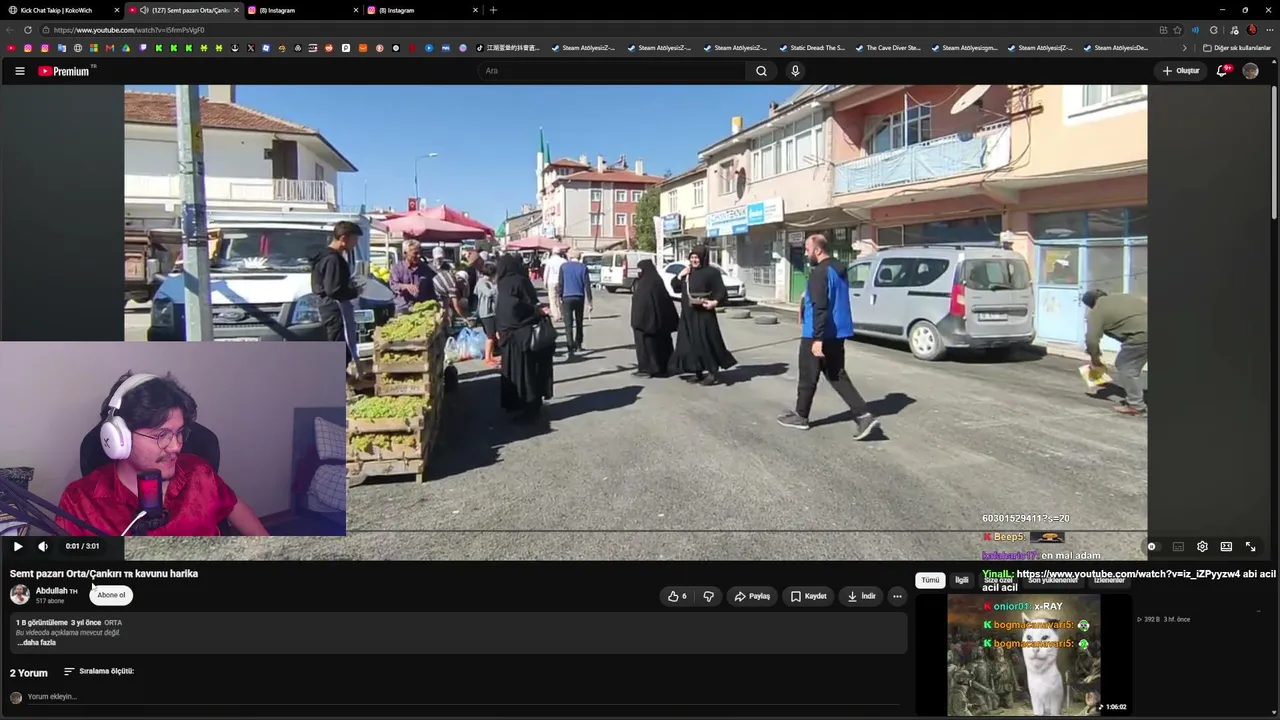
Task: Open the cat video thumbnail in recommendations
Action: click(1023, 655)
